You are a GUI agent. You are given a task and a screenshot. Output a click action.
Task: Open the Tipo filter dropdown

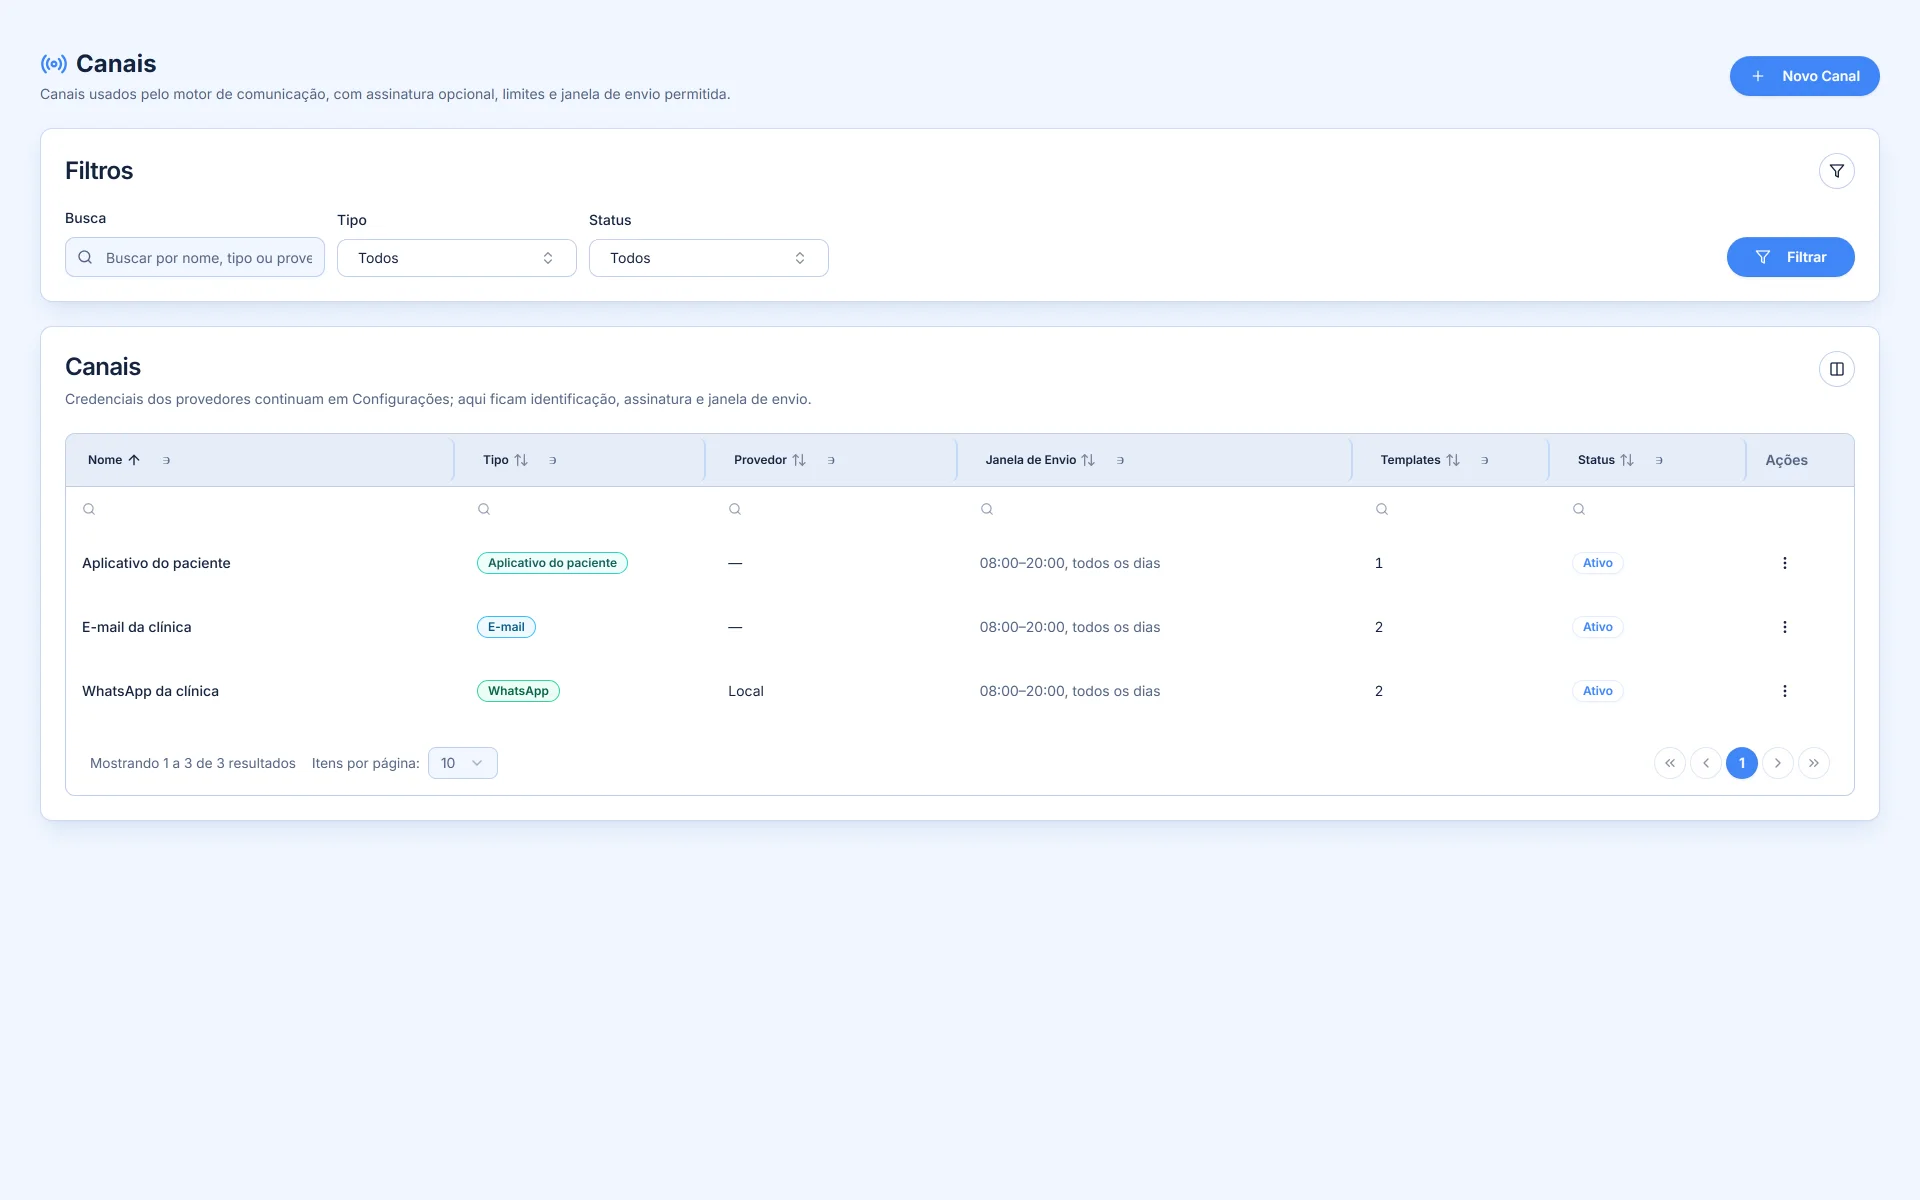(x=456, y=258)
